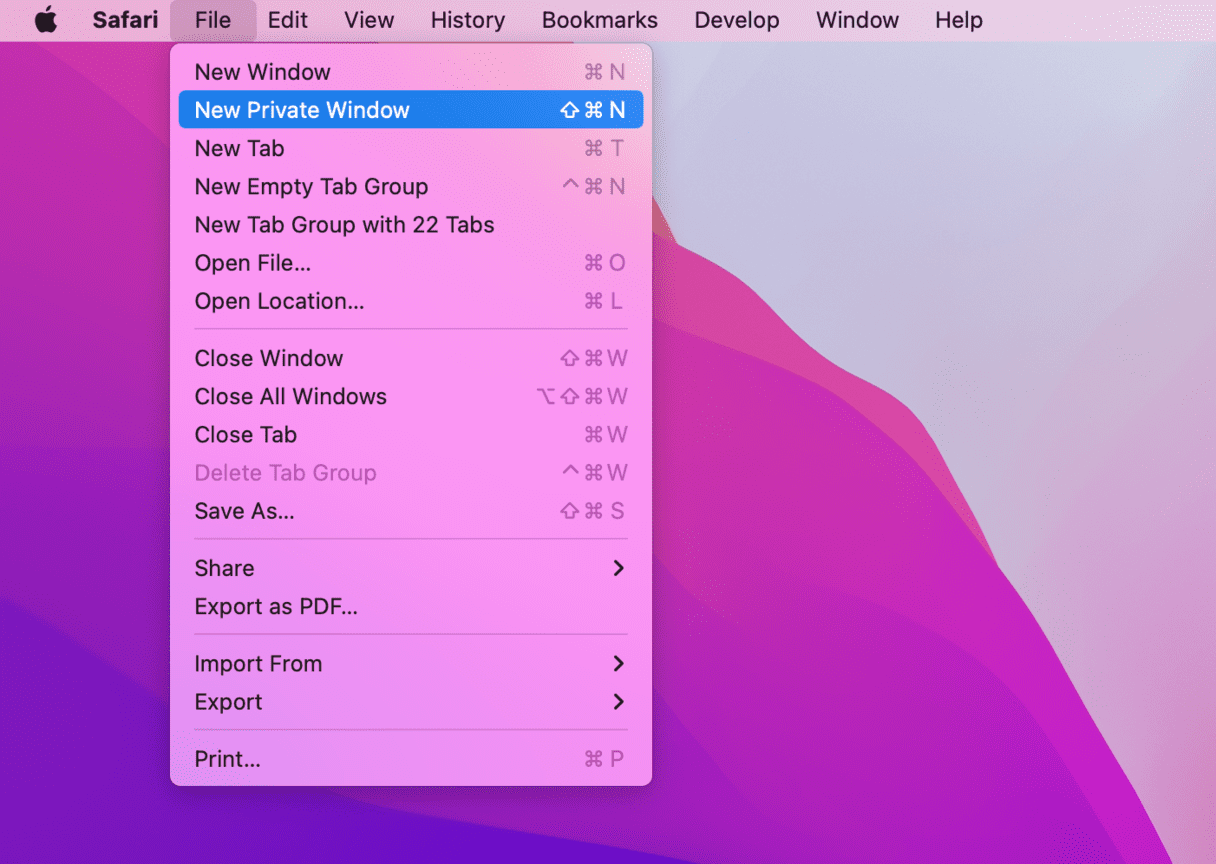Image resolution: width=1216 pixels, height=864 pixels.
Task: Choose New Window from File menu
Action: 262,72
